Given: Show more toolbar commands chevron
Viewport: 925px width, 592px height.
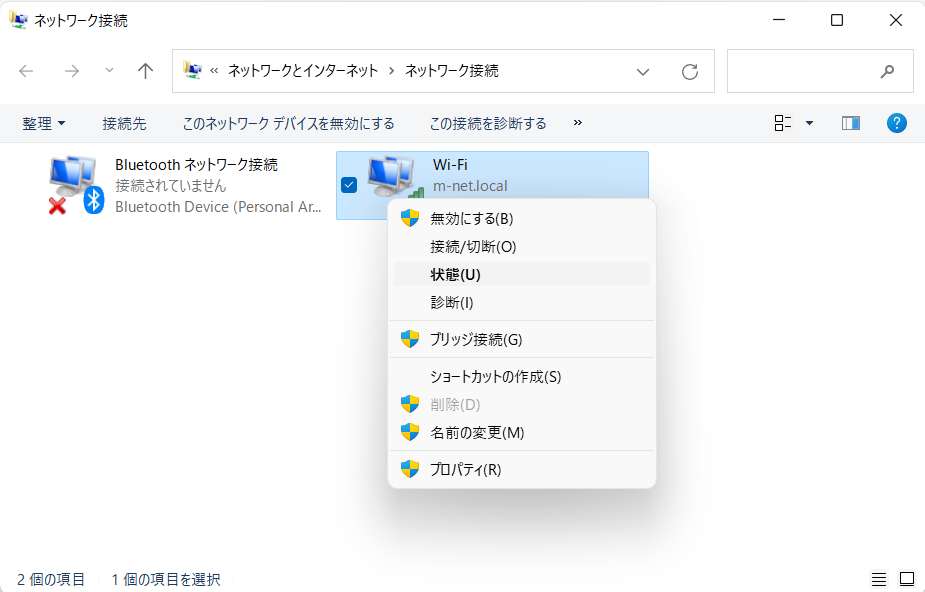Looking at the screenshot, I should tap(578, 123).
